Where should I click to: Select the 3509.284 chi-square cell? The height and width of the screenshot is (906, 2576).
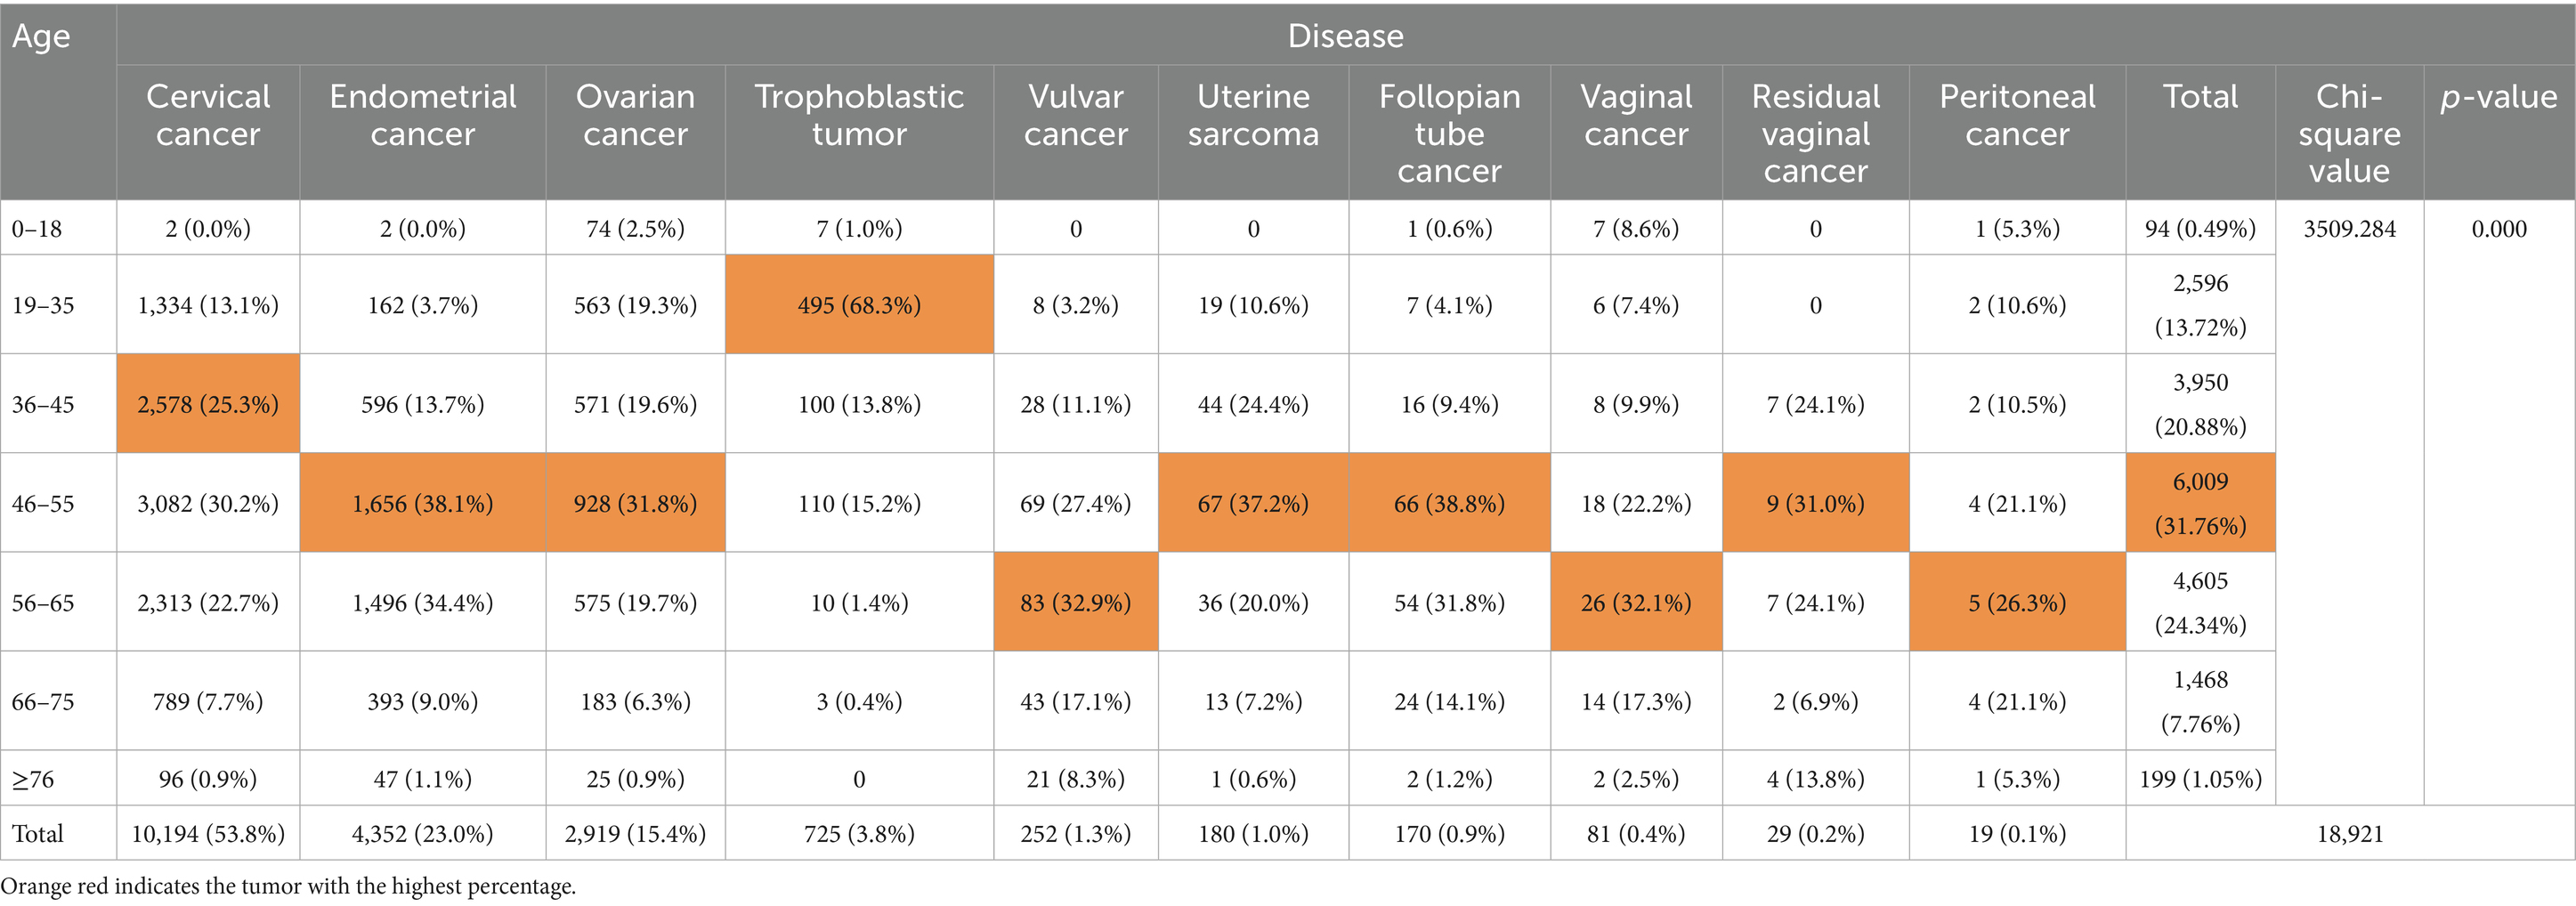2349,229
